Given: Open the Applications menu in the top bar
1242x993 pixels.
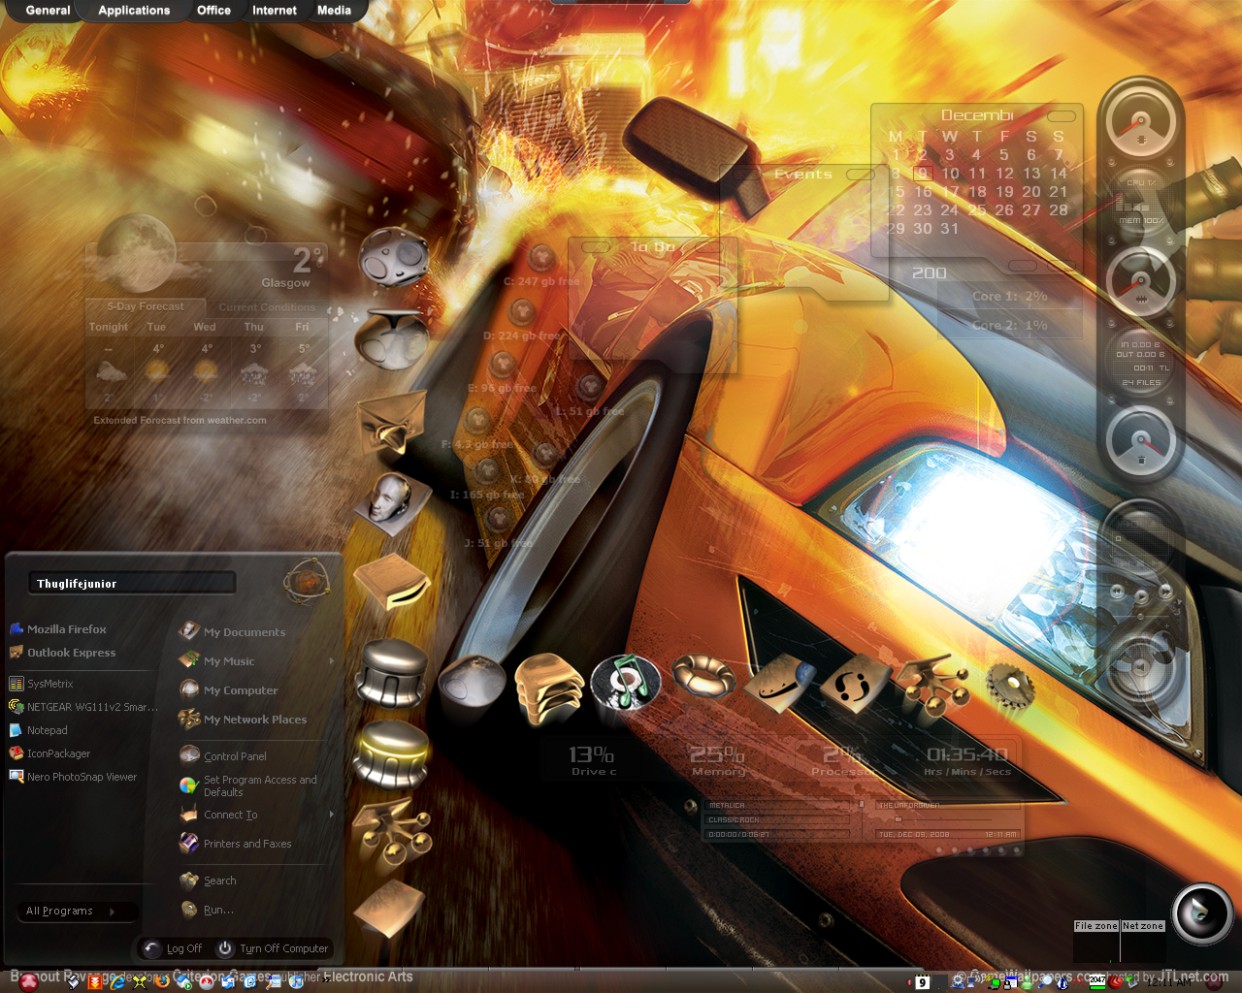Looking at the screenshot, I should [134, 10].
